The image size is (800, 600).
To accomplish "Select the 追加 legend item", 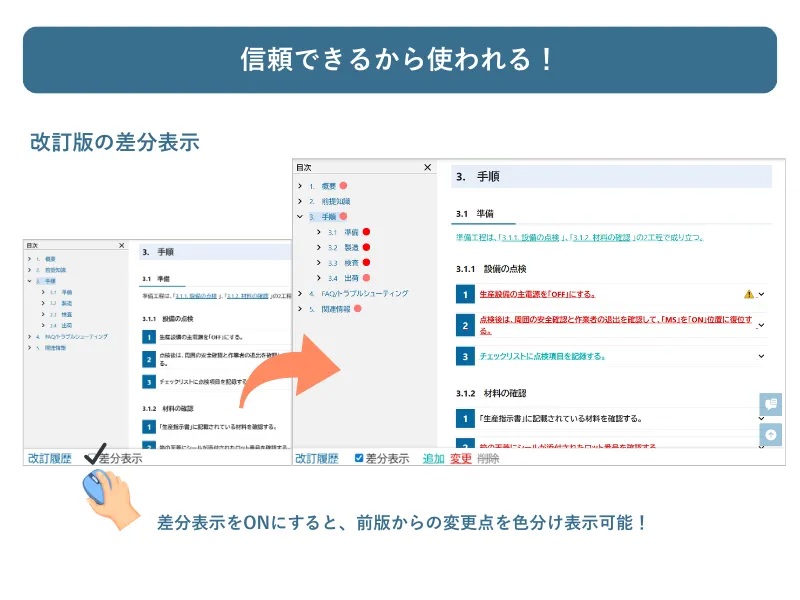I will 436,458.
